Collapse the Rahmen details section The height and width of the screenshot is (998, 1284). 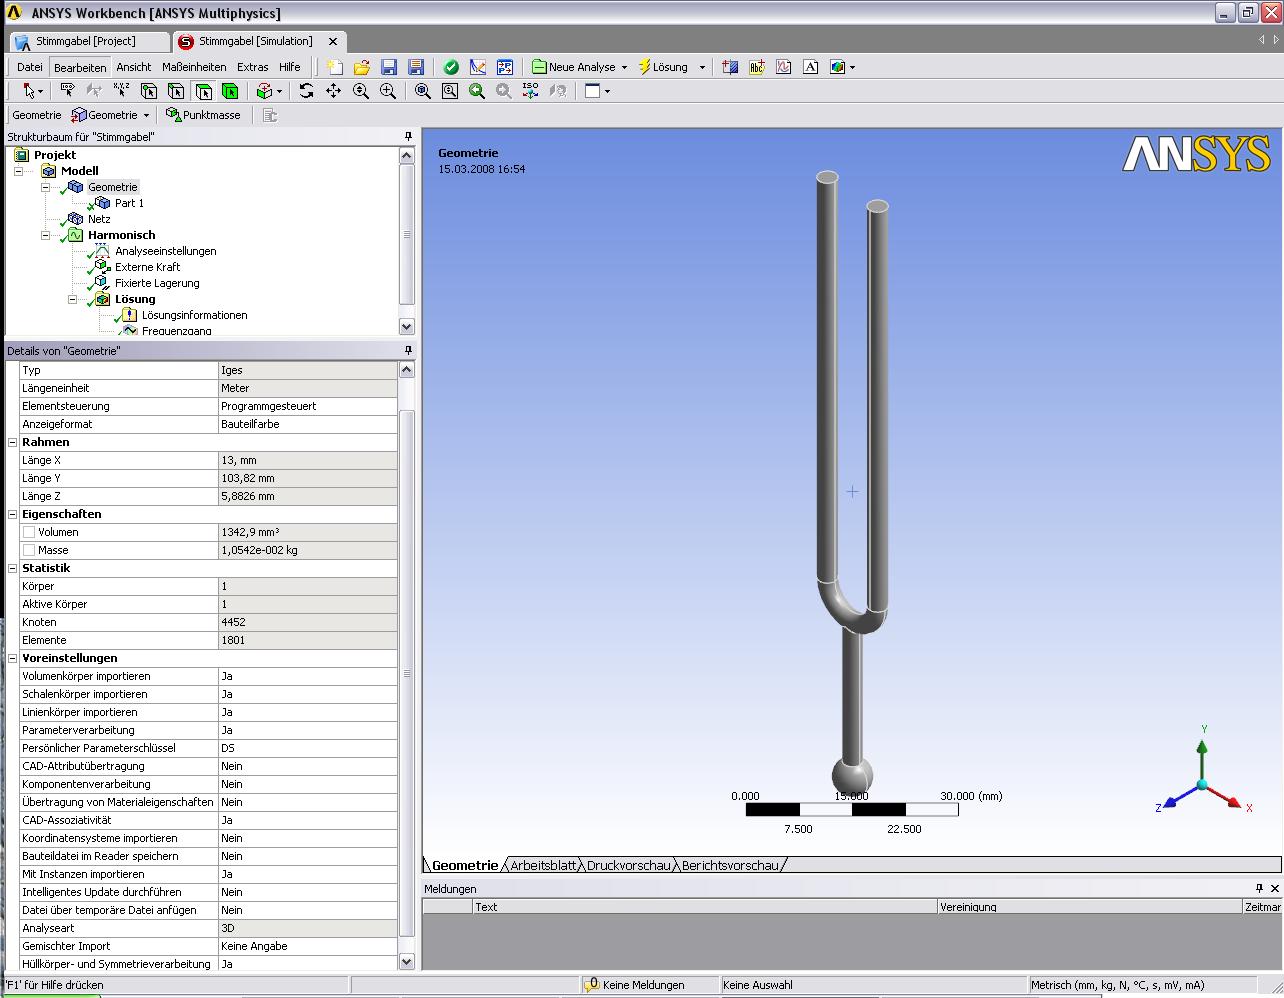click(x=13, y=442)
